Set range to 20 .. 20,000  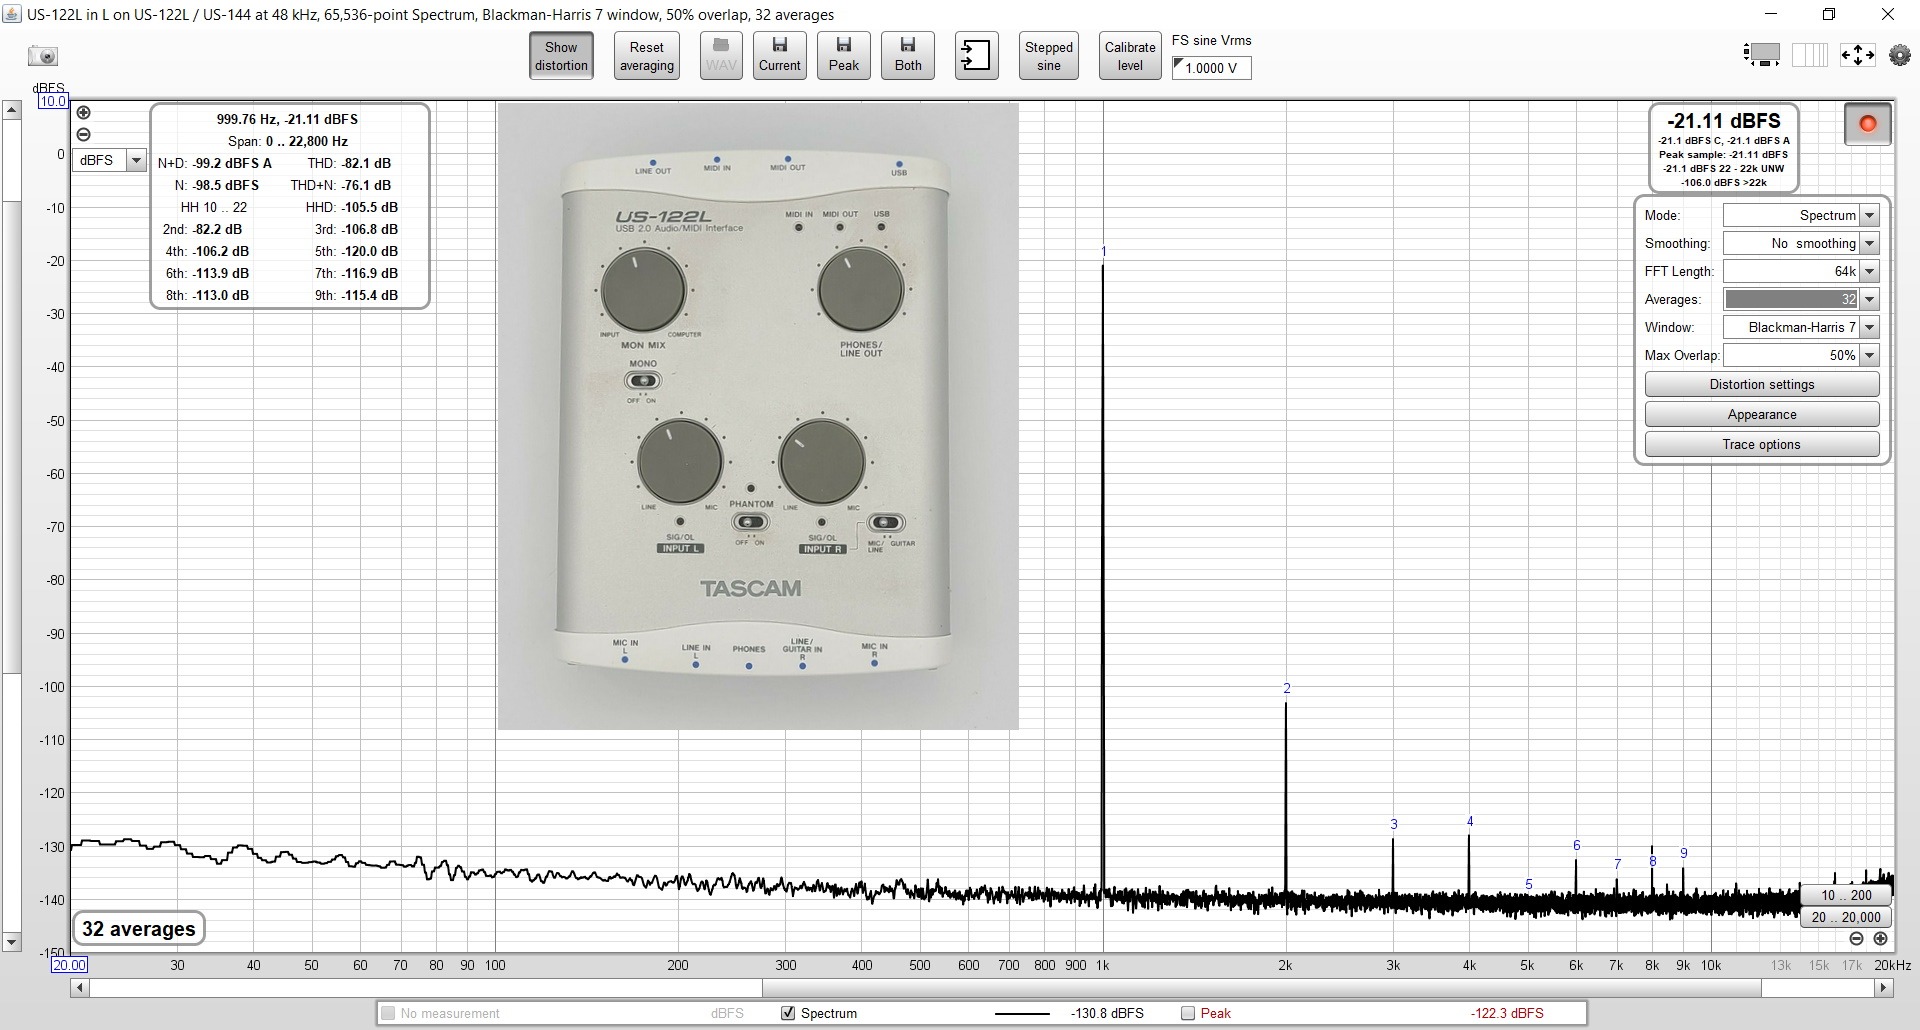click(x=1846, y=917)
